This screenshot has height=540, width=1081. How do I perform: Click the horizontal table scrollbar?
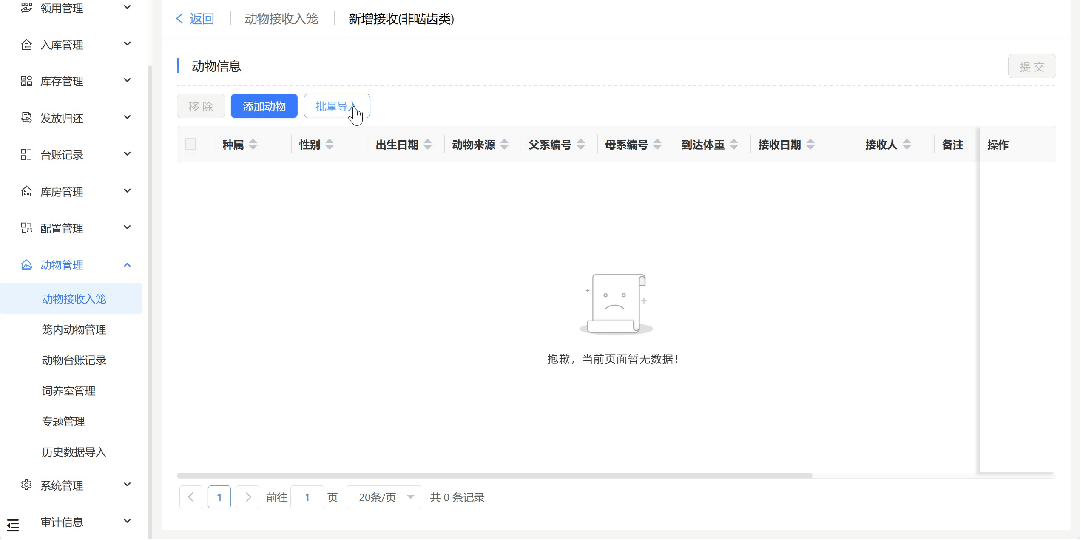494,475
